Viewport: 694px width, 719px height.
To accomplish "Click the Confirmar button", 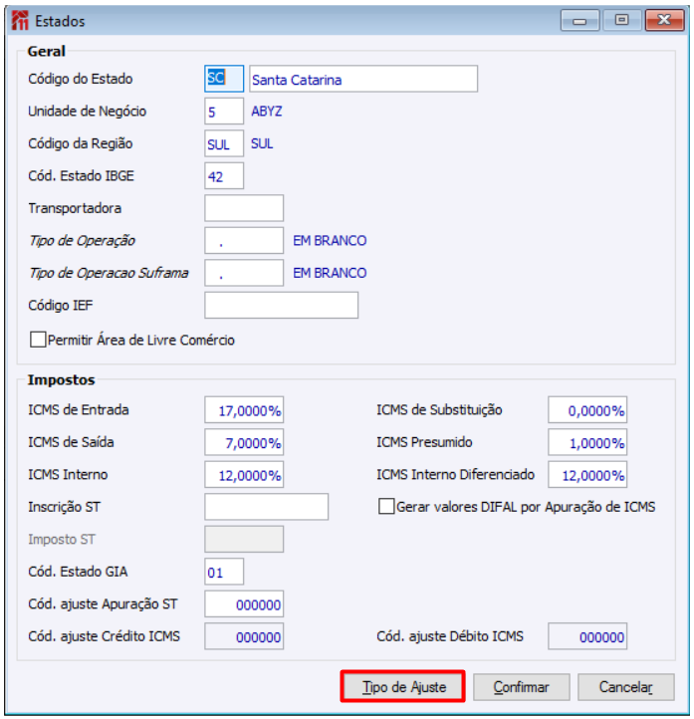I will pyautogui.click(x=522, y=687).
